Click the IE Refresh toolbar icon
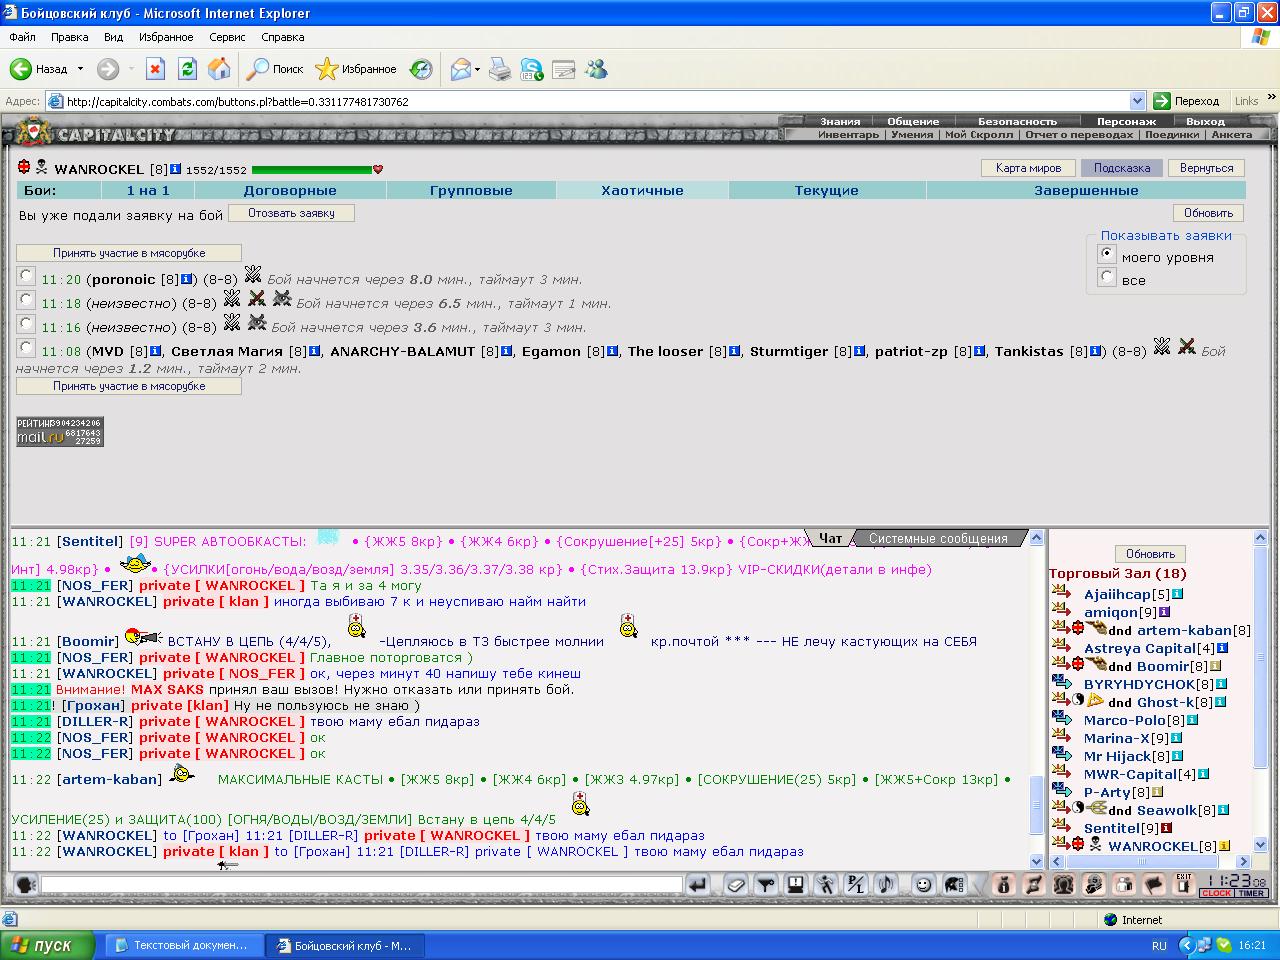This screenshot has height=960, width=1280. tap(187, 69)
